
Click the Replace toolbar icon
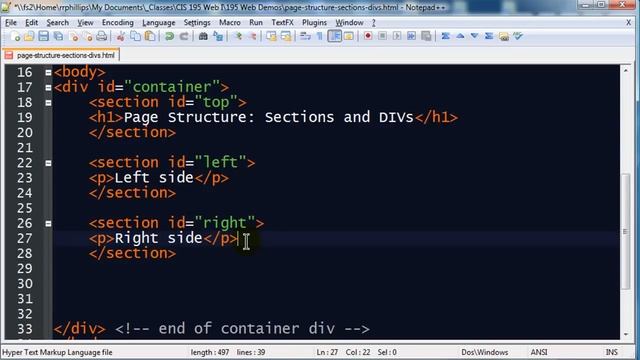(218, 37)
